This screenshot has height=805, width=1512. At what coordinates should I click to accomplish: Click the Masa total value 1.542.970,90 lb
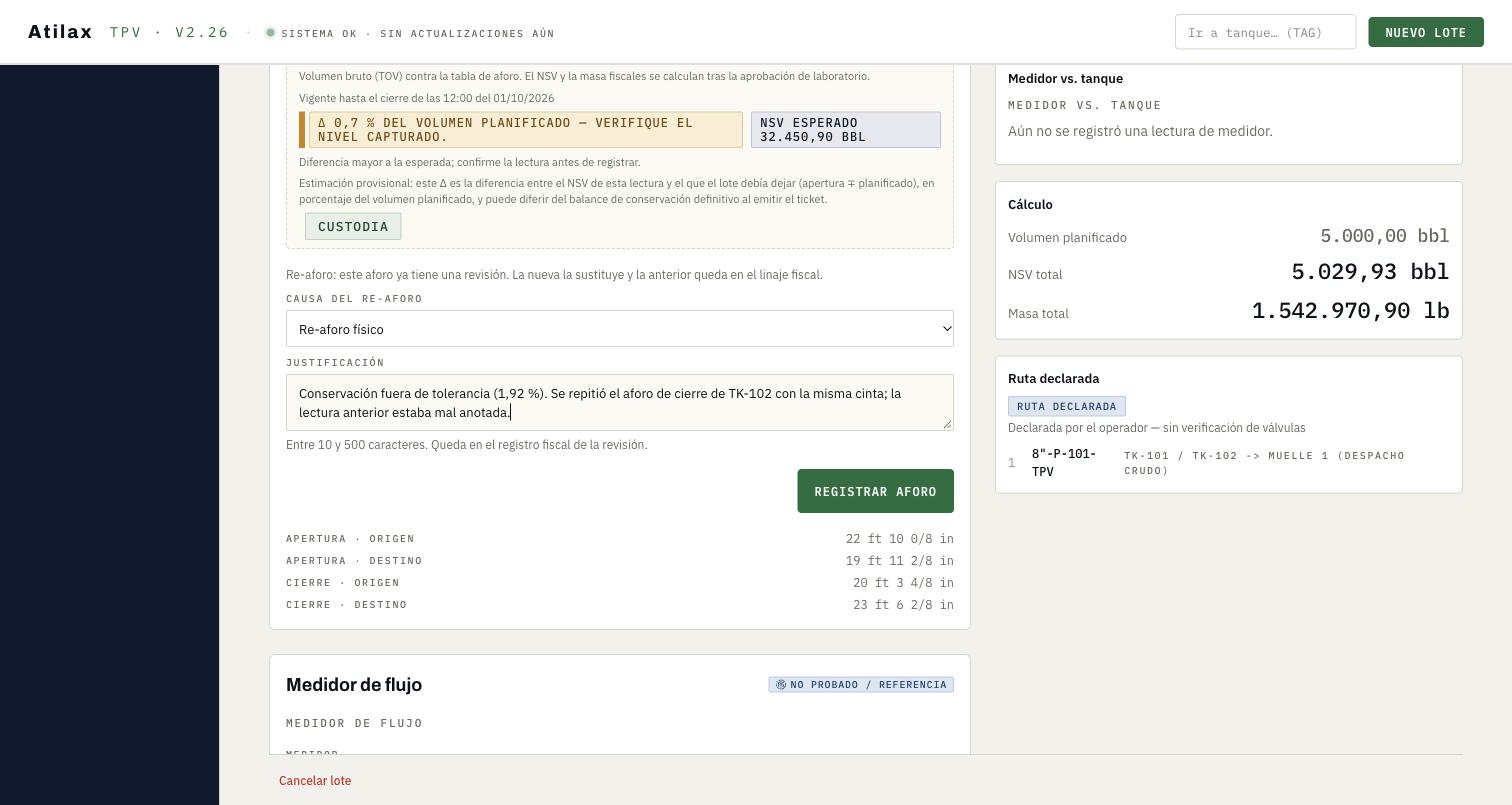[x=1351, y=311]
